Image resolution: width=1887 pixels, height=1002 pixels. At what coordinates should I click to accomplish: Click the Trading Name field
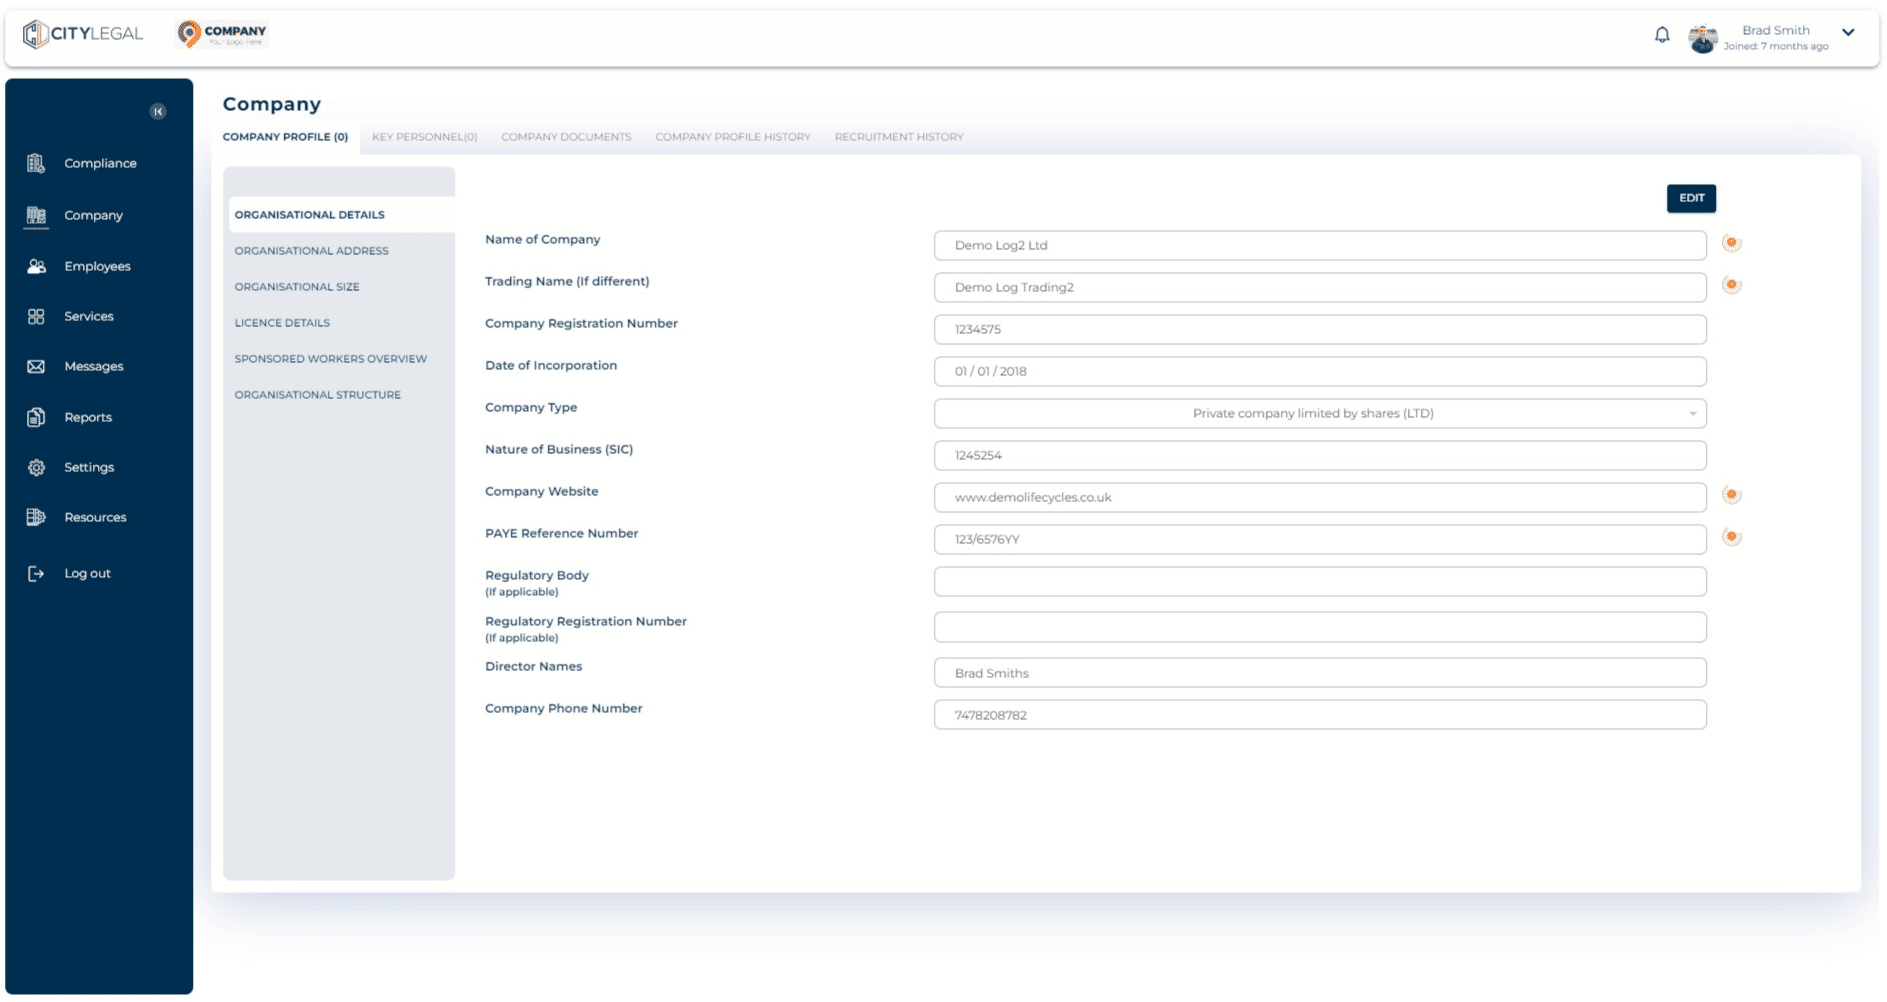(x=1320, y=287)
